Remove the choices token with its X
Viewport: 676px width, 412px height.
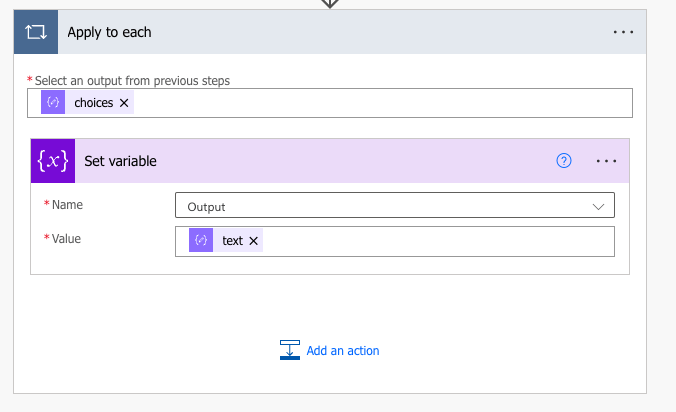124,103
